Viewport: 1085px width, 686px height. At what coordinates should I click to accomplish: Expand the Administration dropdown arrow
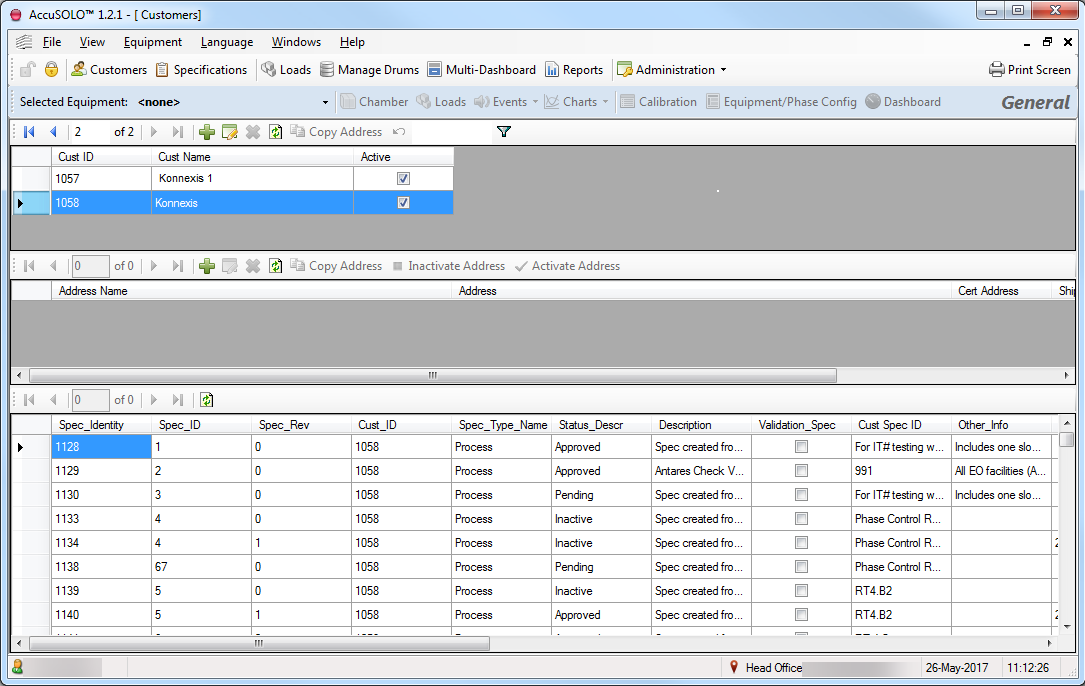point(723,70)
